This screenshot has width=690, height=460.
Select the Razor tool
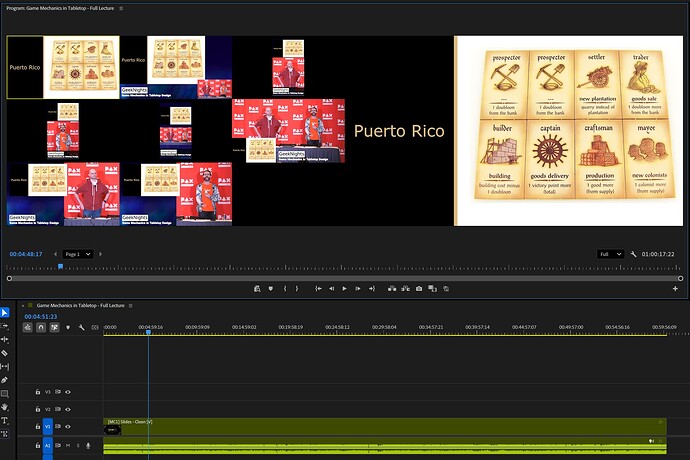(4, 353)
